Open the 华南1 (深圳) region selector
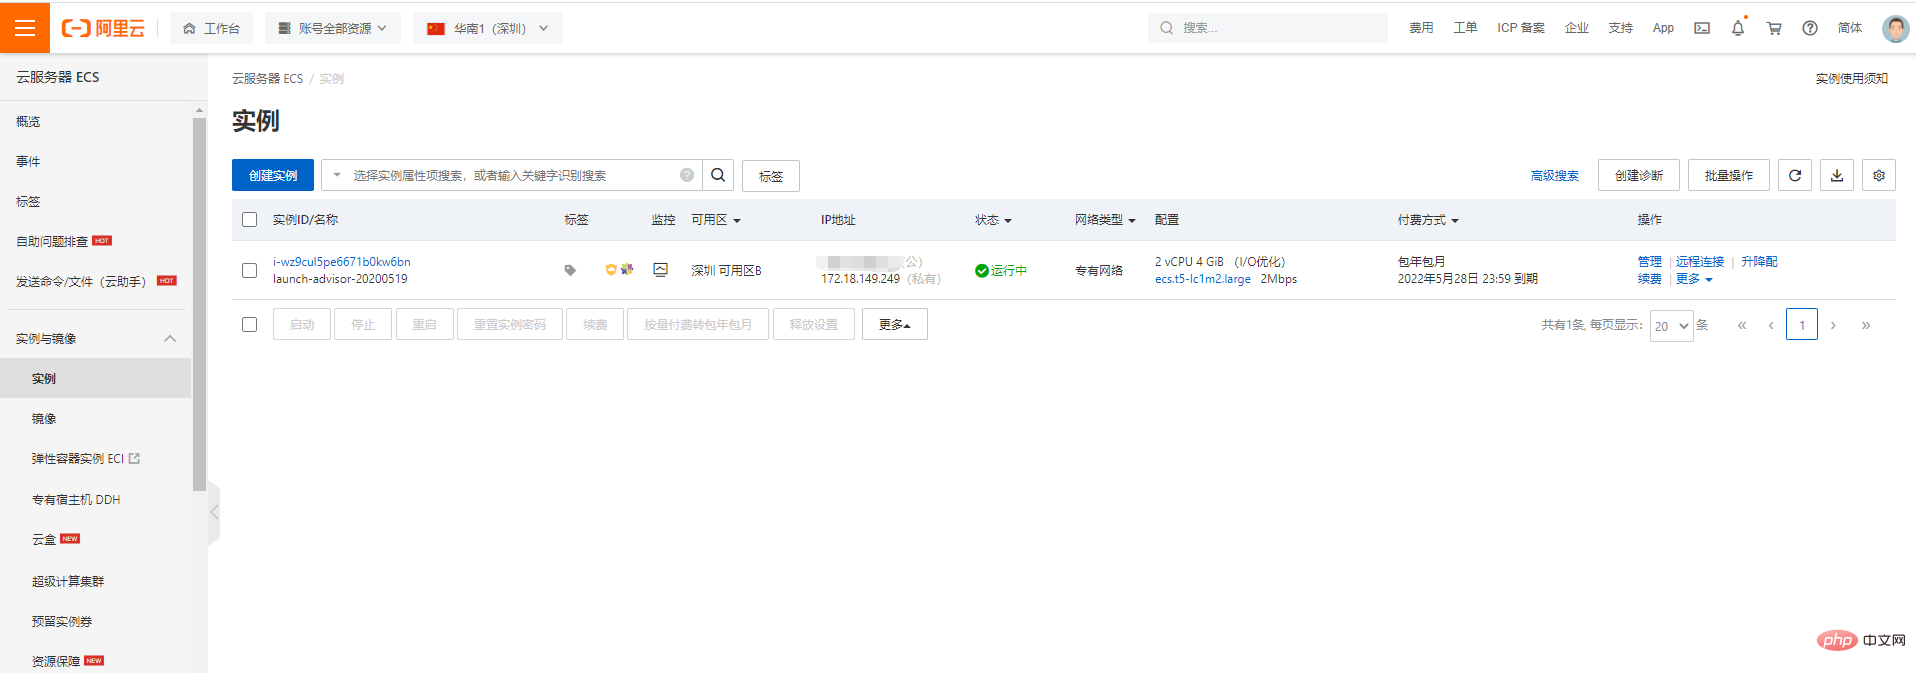The image size is (1916, 673). coord(488,28)
